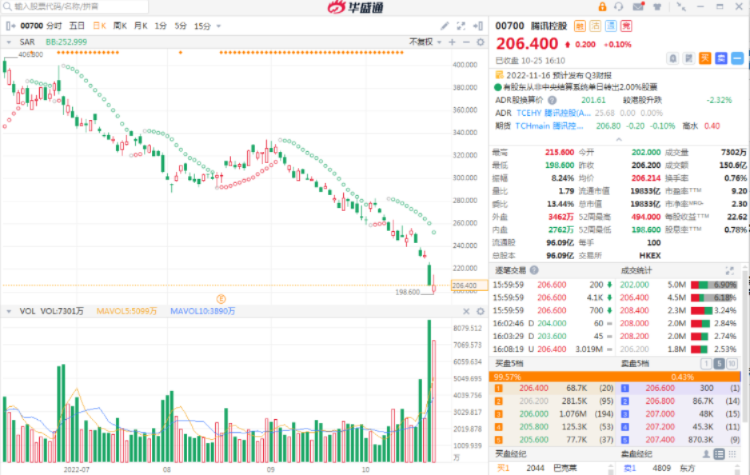Open more timeframes dropdown after 15分
The width and height of the screenshot is (750, 475).
219,26
